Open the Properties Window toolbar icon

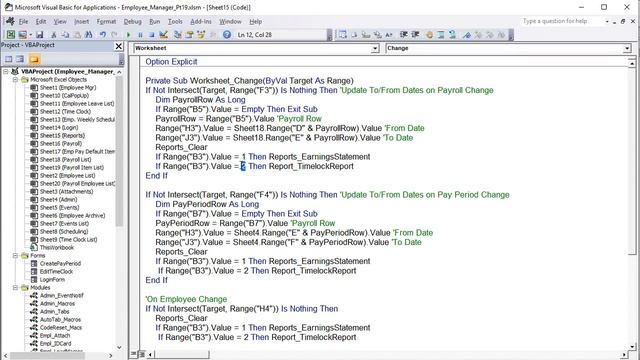(189, 35)
